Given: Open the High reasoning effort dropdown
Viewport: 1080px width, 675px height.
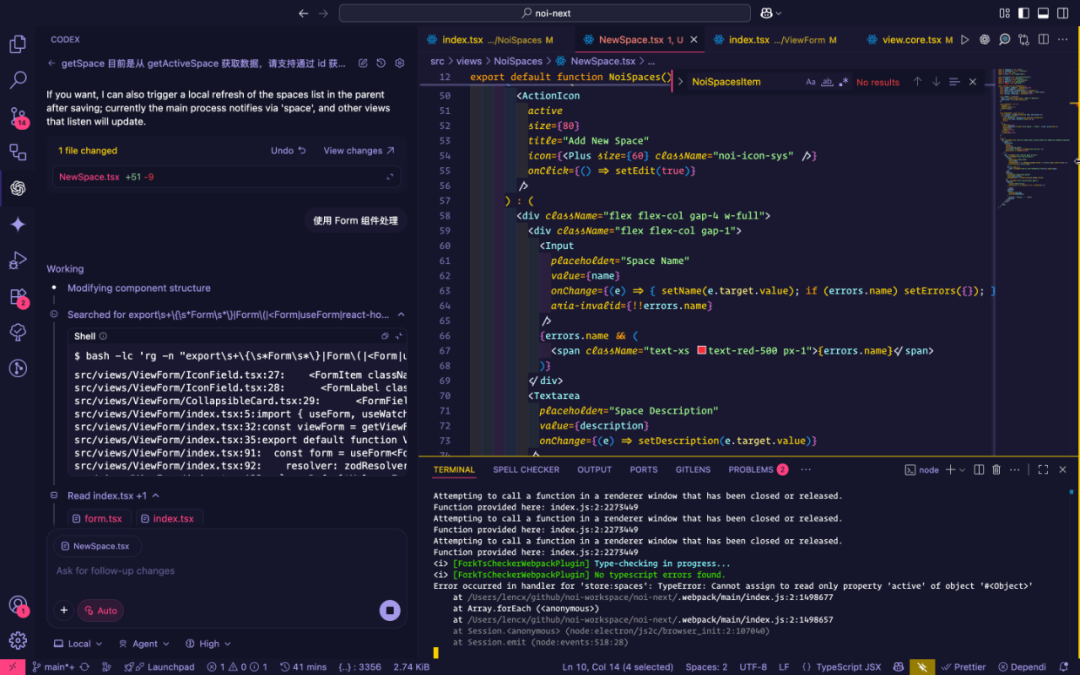Looking at the screenshot, I should (x=208, y=644).
